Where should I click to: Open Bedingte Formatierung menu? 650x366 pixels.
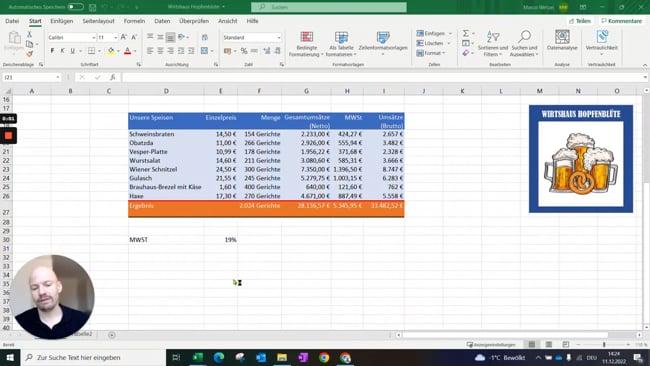[306, 44]
